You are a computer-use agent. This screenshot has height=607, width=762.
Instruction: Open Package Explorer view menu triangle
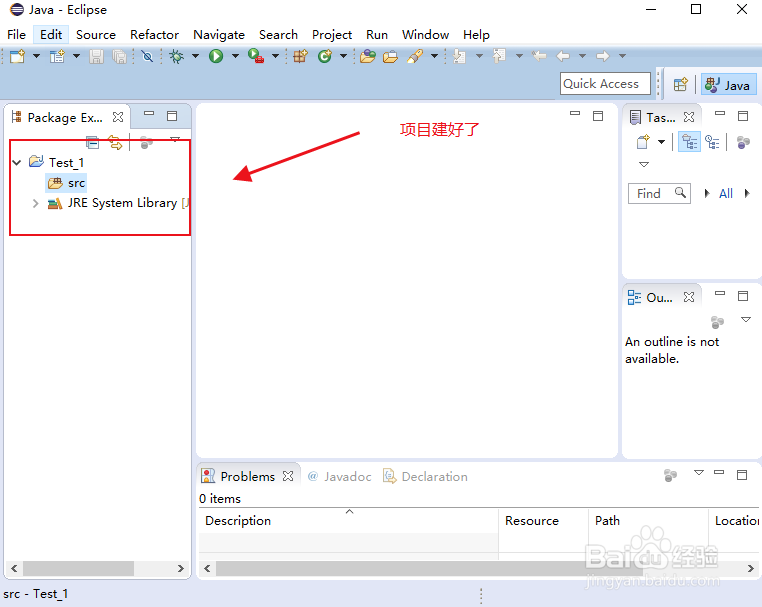pos(175,139)
